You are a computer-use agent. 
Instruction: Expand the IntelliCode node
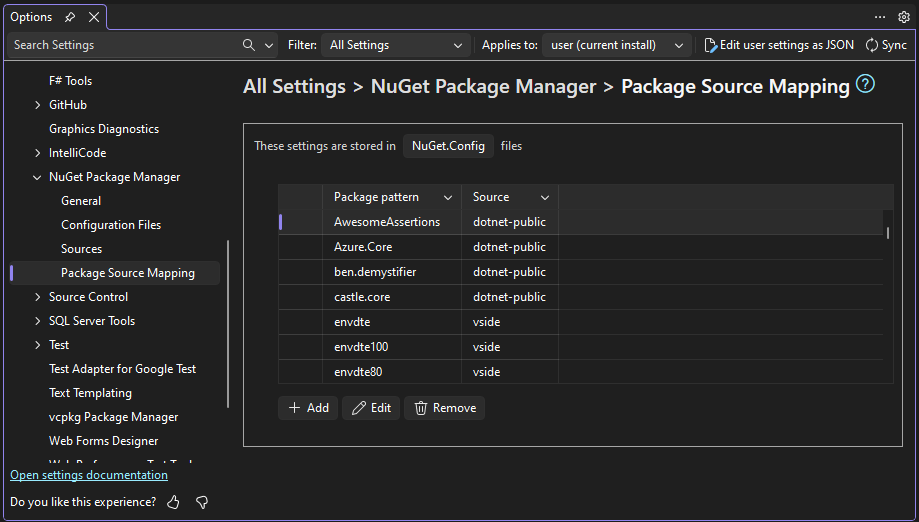pos(38,153)
